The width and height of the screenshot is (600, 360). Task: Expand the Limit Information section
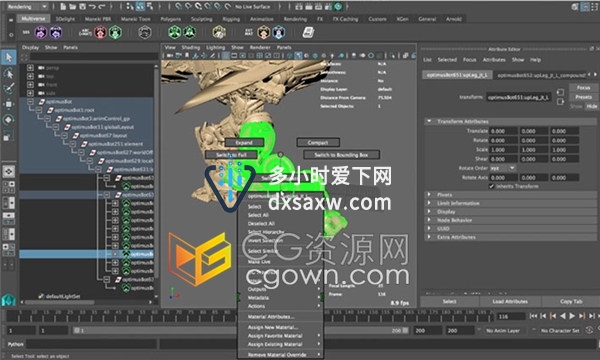[x=429, y=203]
